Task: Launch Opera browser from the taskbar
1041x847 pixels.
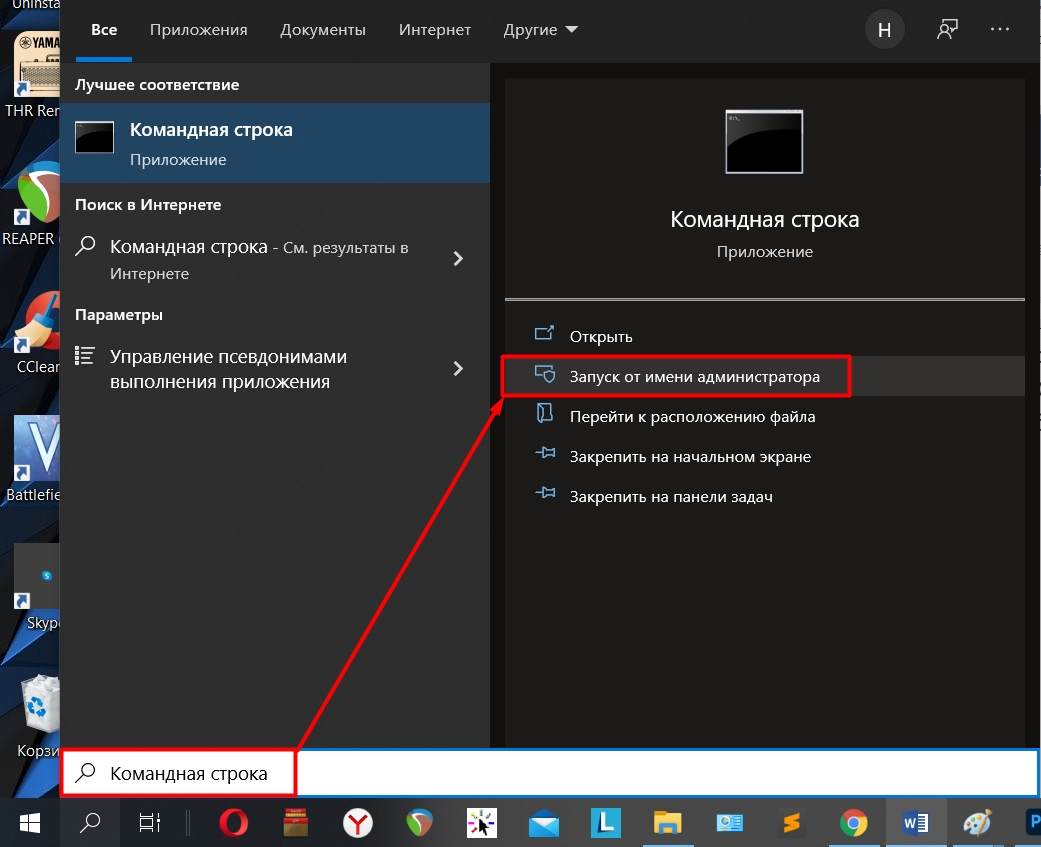Action: pos(234,823)
